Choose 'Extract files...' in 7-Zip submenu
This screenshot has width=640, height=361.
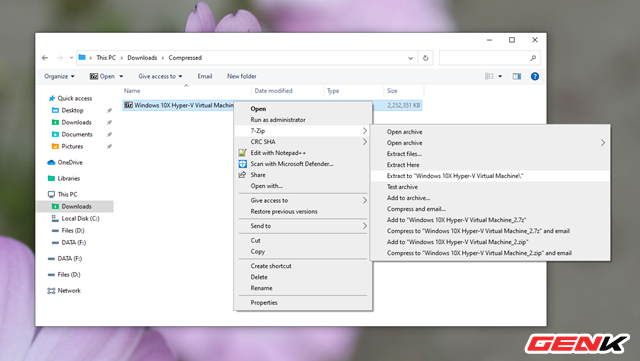click(490, 154)
